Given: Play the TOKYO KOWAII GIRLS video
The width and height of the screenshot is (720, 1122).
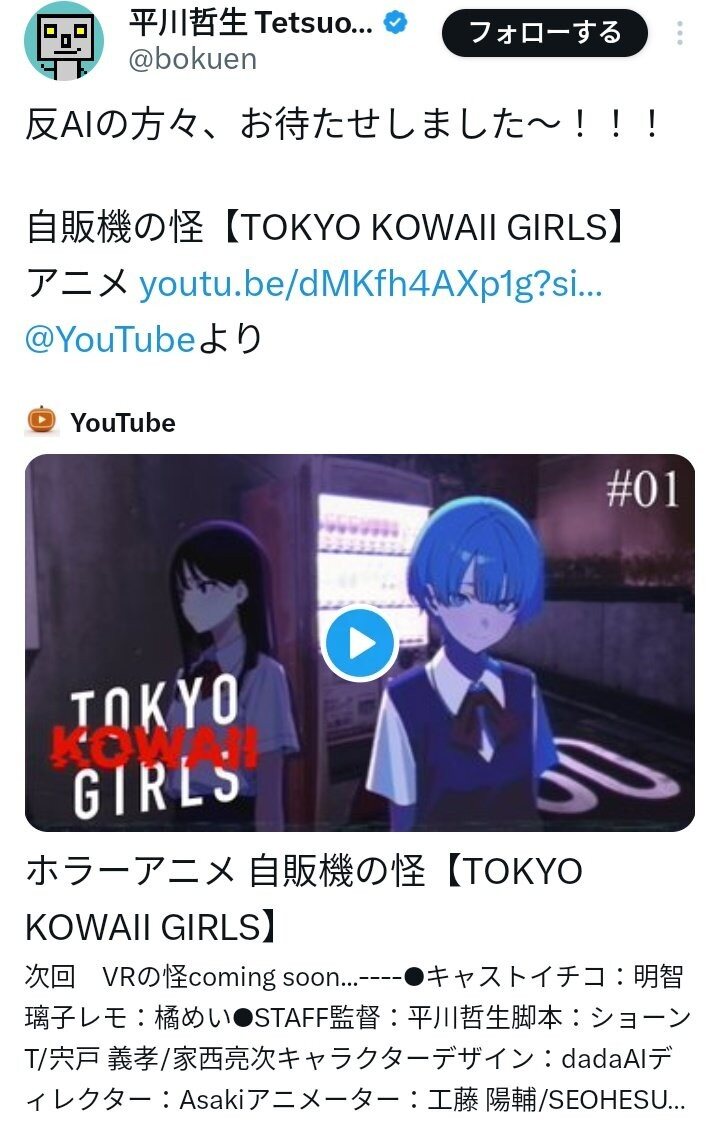Looking at the screenshot, I should 359,643.
